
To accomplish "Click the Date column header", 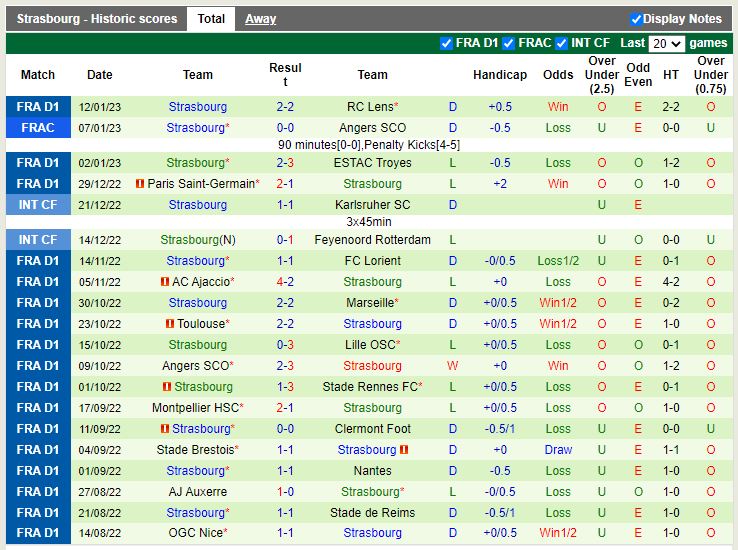I will pos(100,75).
